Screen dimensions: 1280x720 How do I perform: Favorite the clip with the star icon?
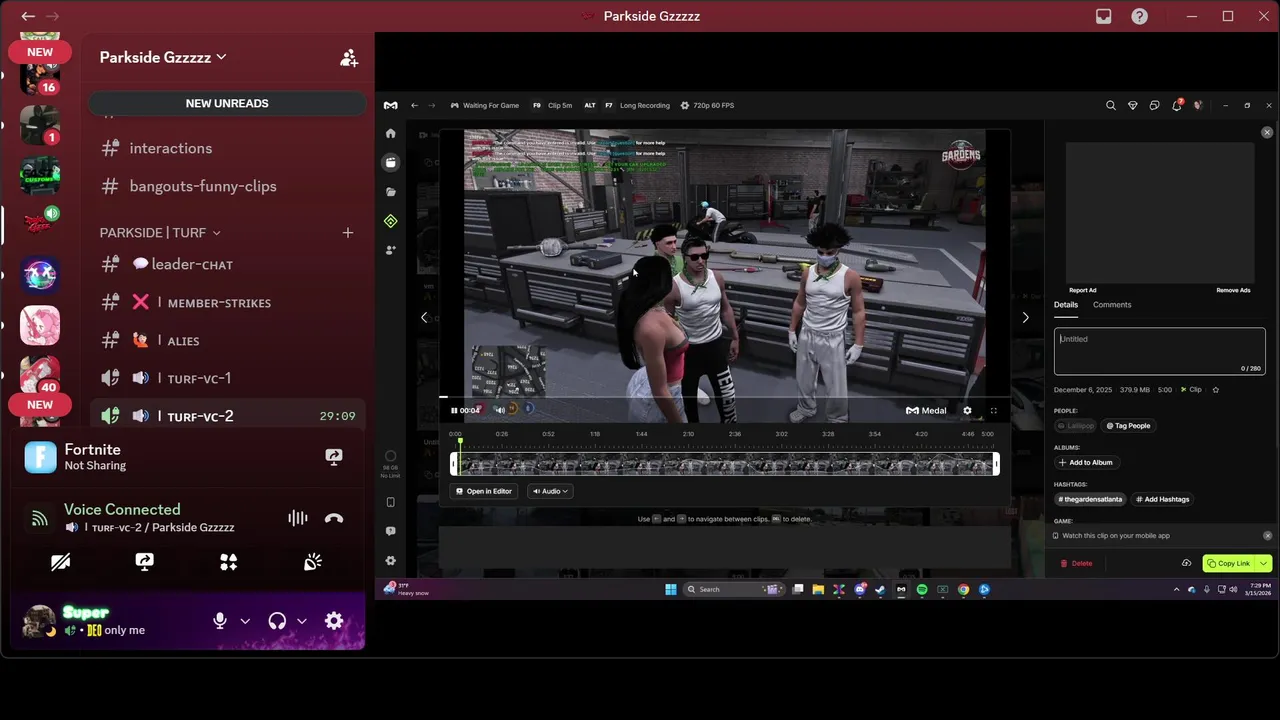(x=1216, y=389)
